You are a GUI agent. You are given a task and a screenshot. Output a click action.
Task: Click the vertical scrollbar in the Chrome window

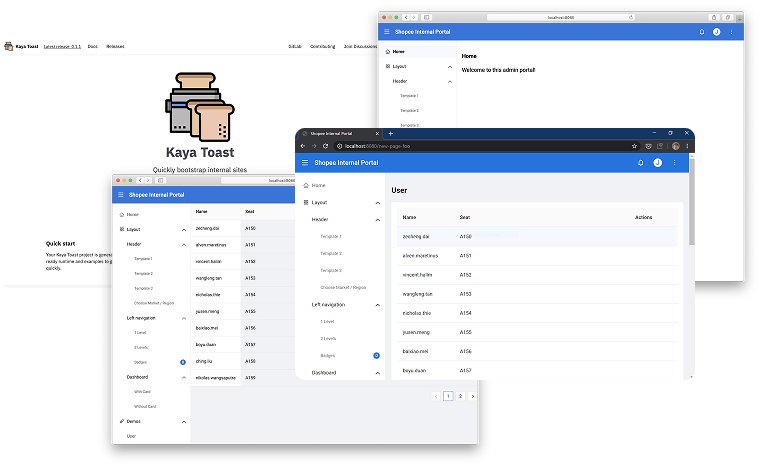coord(692,201)
